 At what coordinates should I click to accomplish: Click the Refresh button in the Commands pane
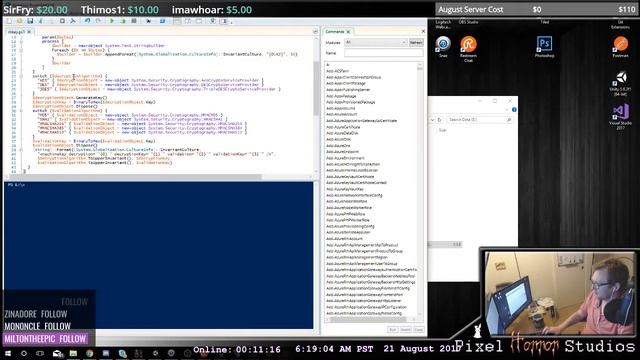416,42
